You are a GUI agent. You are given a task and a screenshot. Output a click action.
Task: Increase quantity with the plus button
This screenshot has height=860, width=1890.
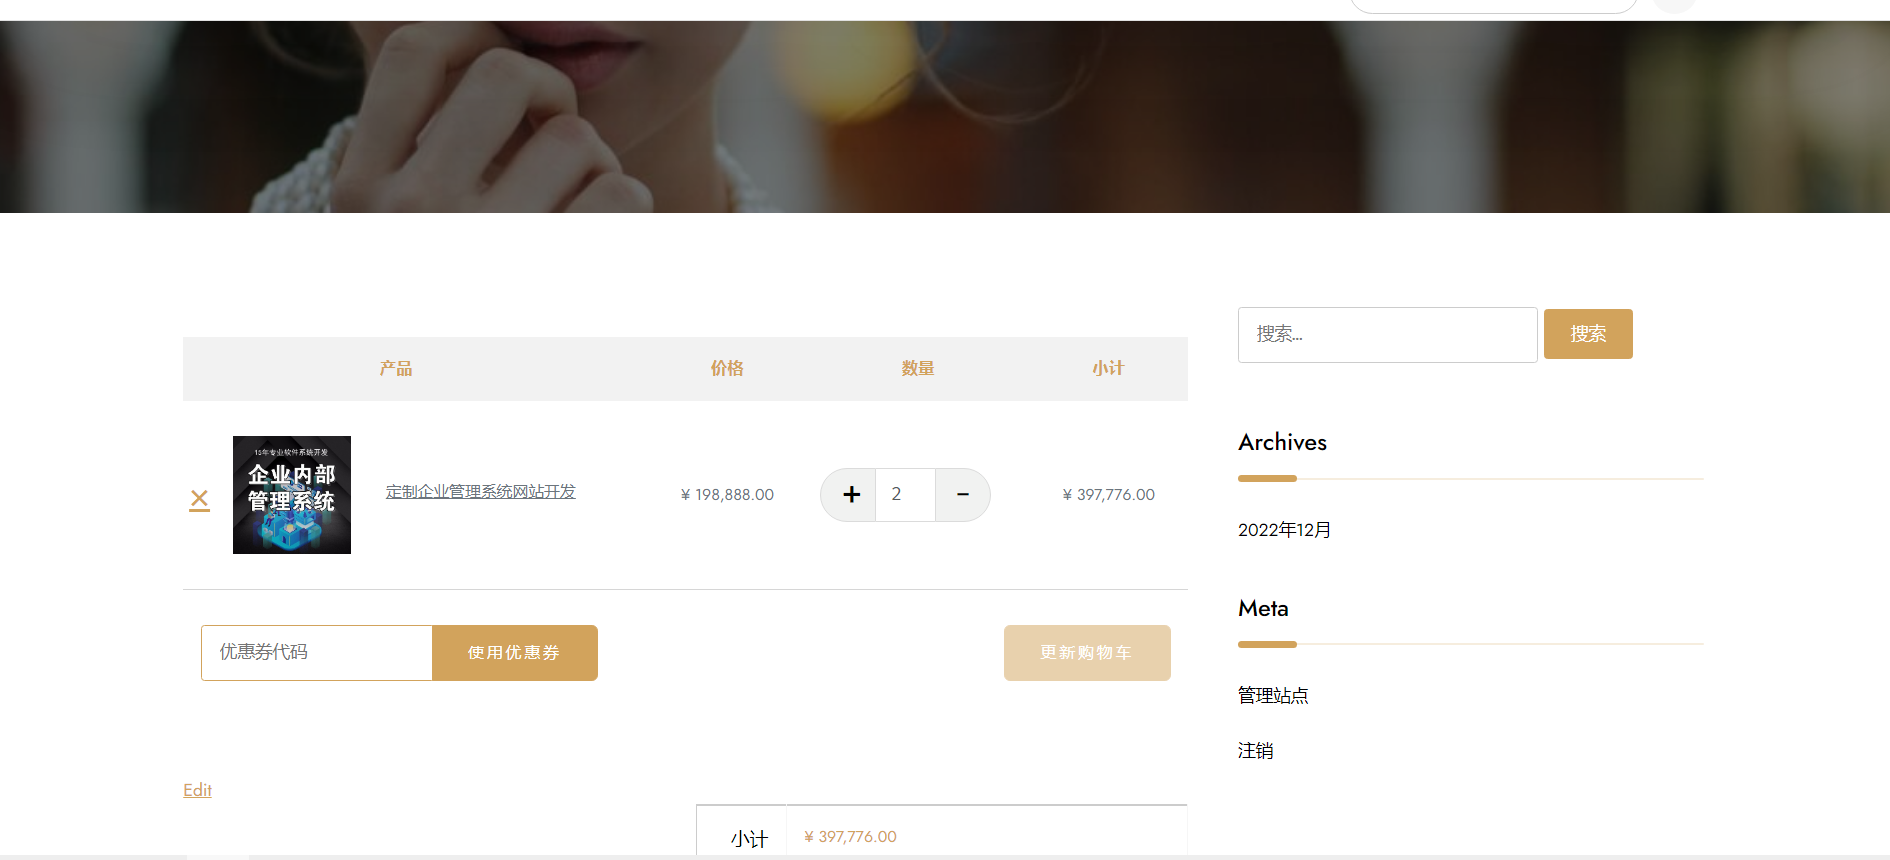click(850, 494)
